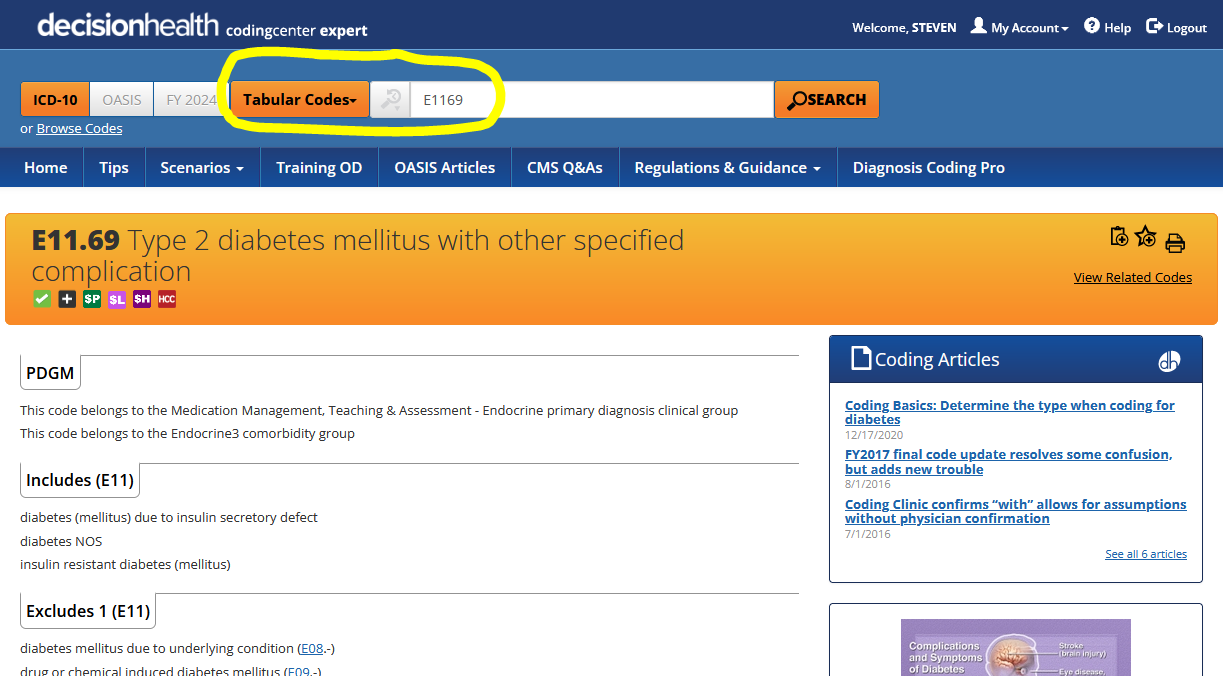Screen dimensions: 1223x676
Task: Switch to the OASIS code set
Action: point(122,100)
